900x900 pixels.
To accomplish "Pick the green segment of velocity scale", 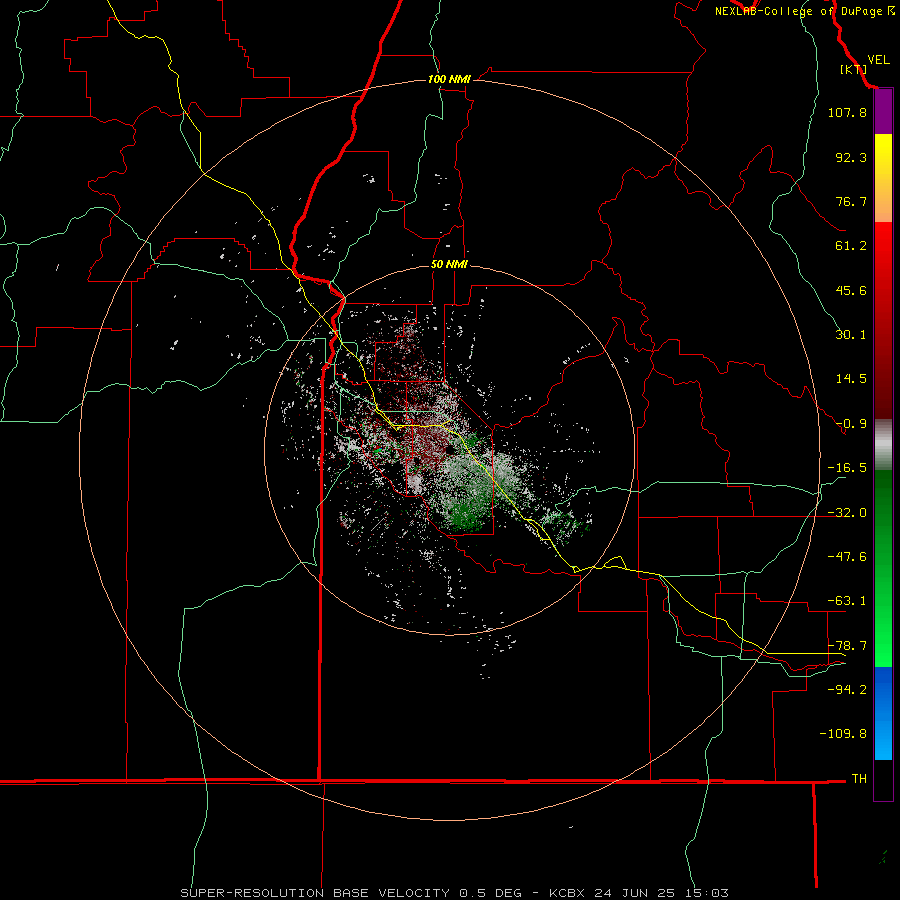I will [883, 568].
